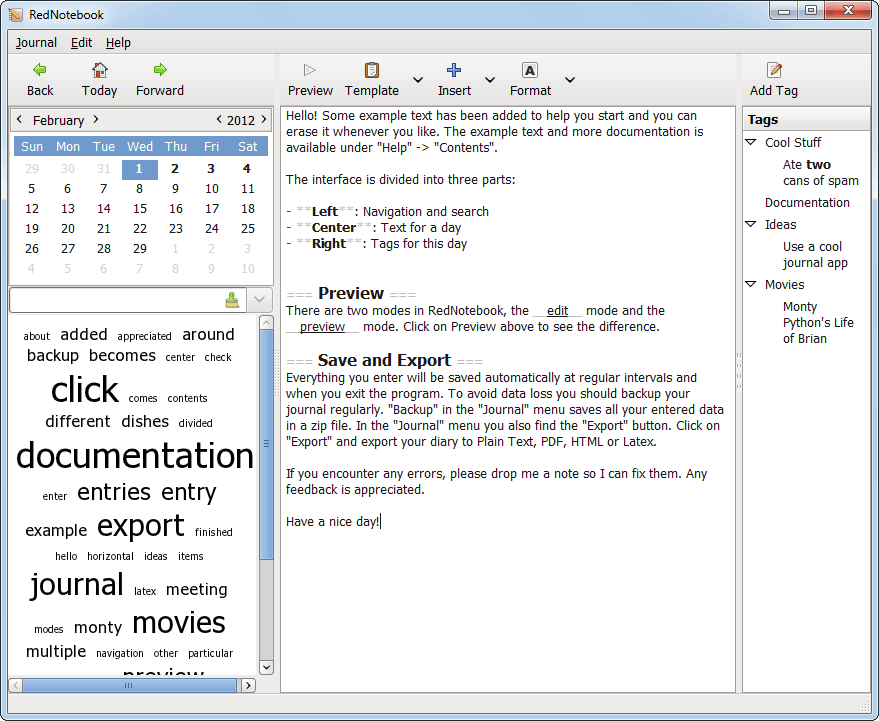Click the word 'documentation' in the word cloud

135,456
